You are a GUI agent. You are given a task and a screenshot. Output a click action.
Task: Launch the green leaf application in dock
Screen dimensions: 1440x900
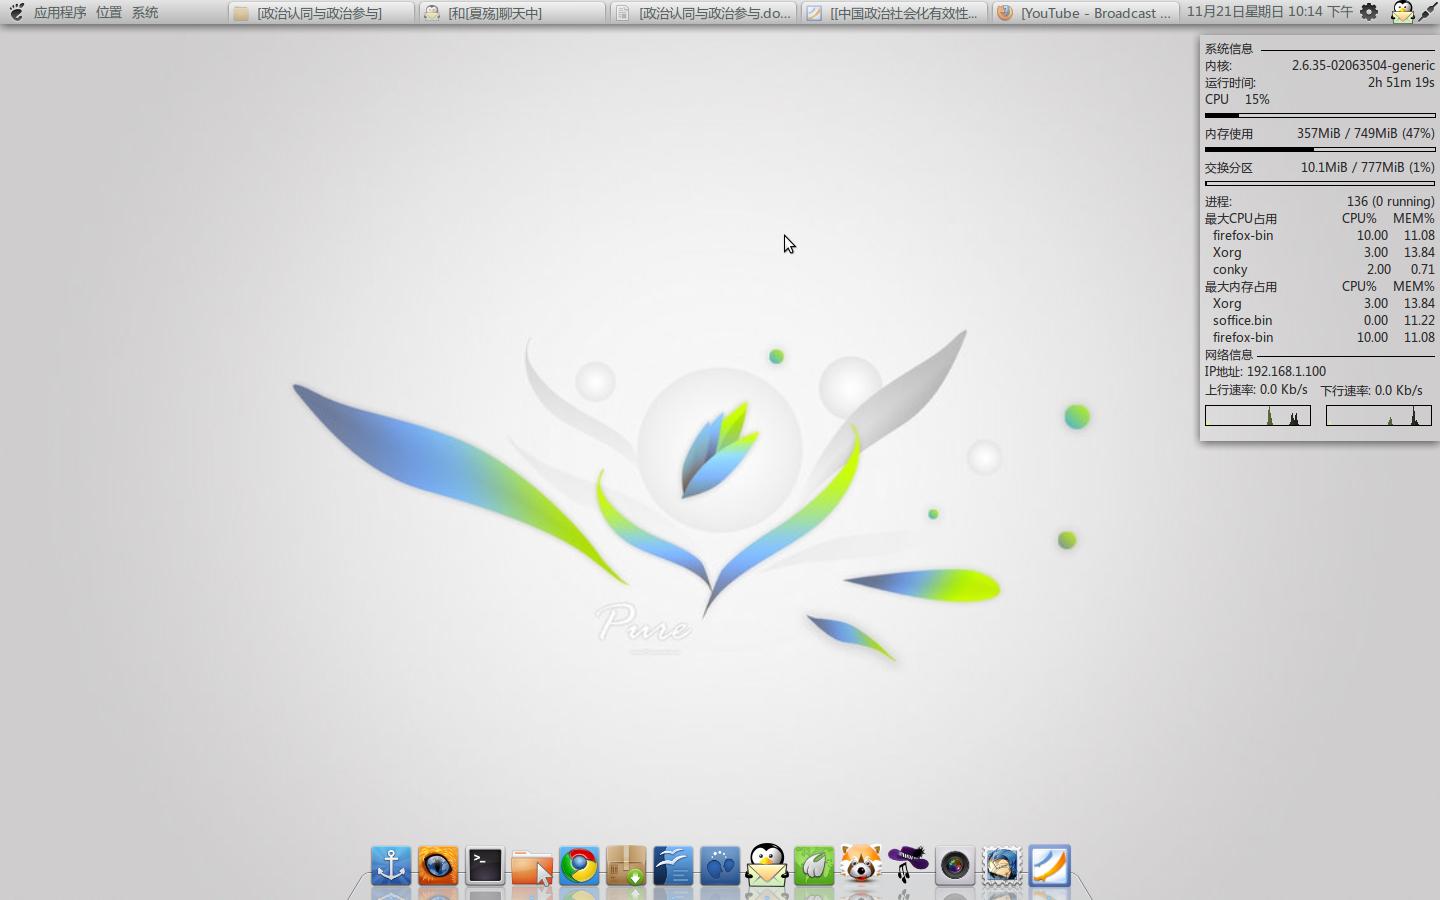[x=814, y=866]
